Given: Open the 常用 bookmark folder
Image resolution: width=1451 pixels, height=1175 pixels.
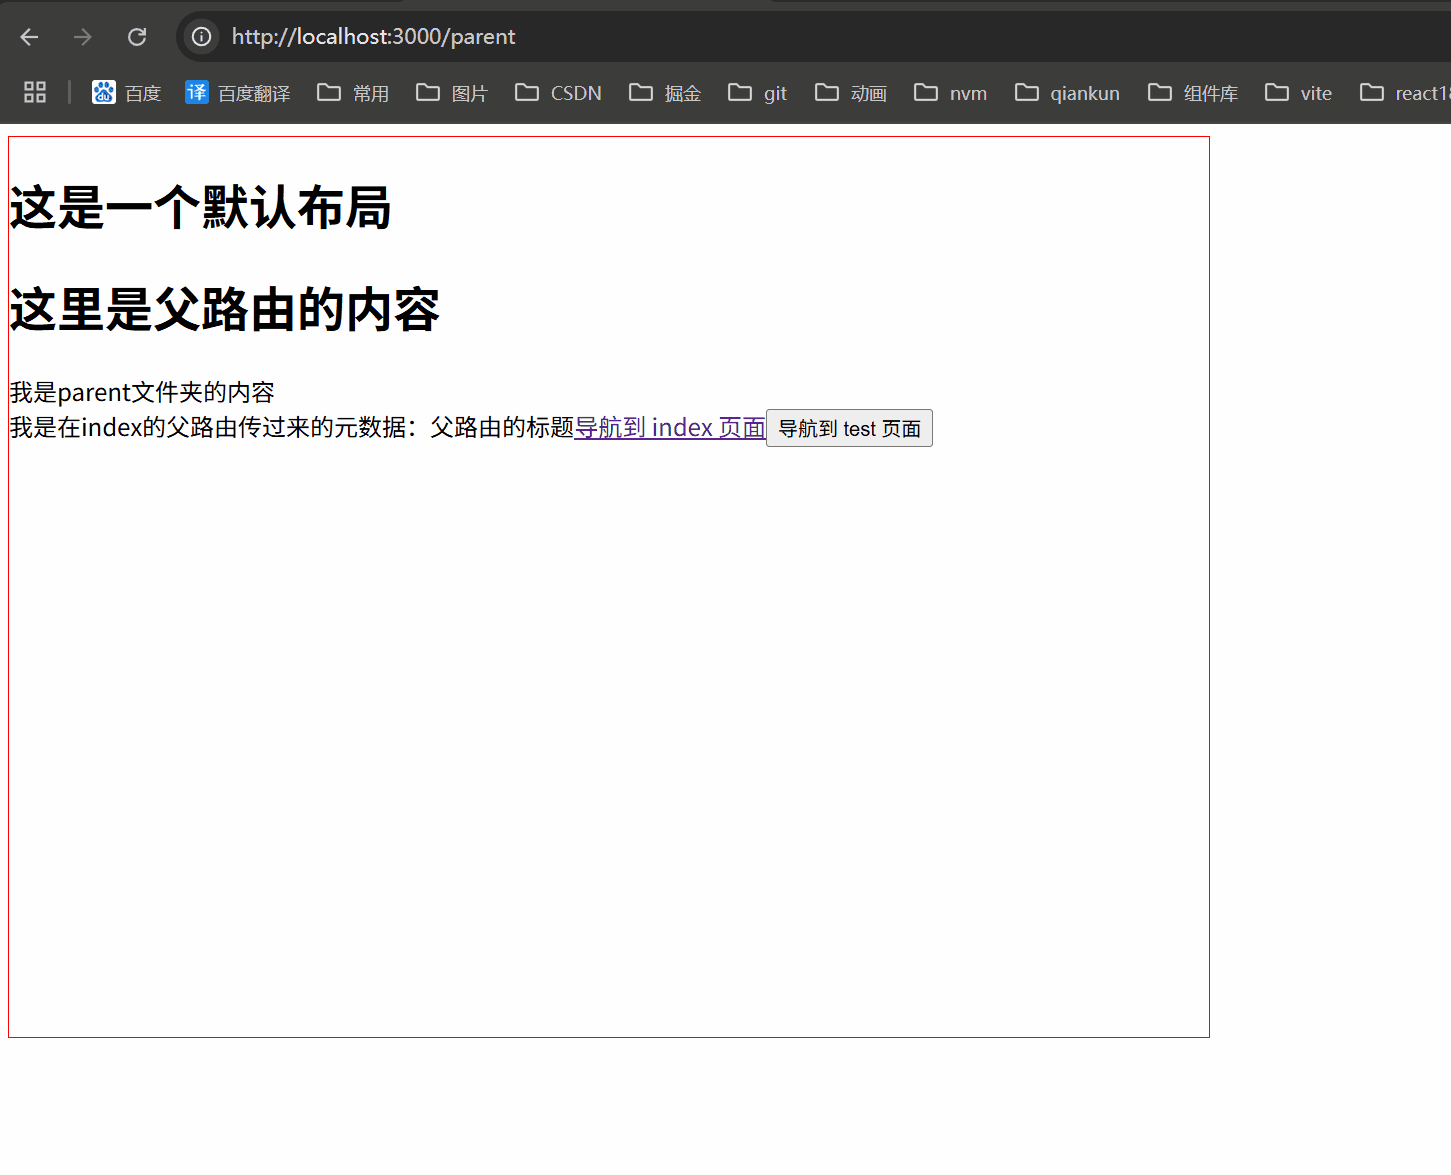Looking at the screenshot, I should coord(353,93).
